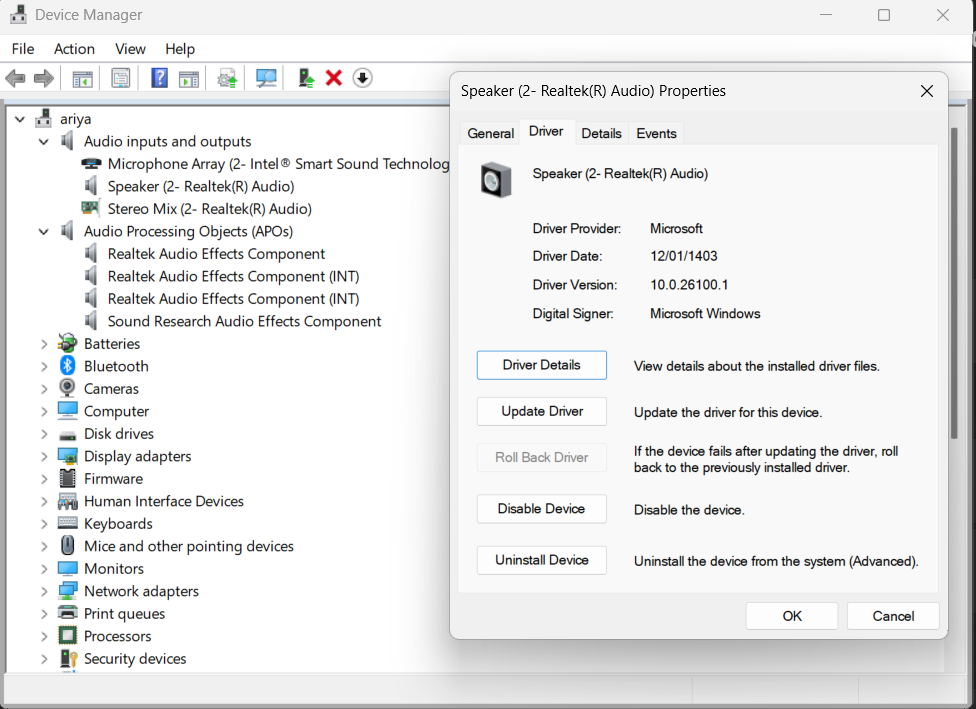Click the Uninstall Device button

tap(542, 560)
